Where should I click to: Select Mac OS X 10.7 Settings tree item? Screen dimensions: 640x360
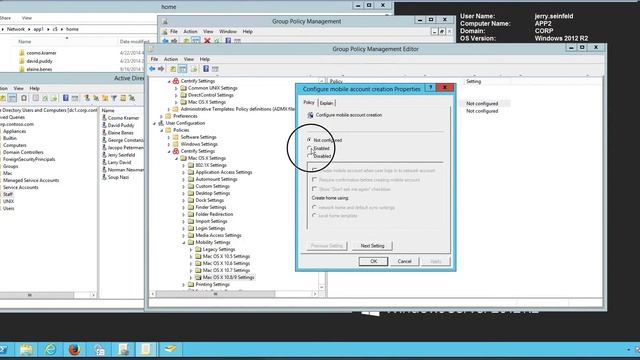pyautogui.click(x=226, y=270)
